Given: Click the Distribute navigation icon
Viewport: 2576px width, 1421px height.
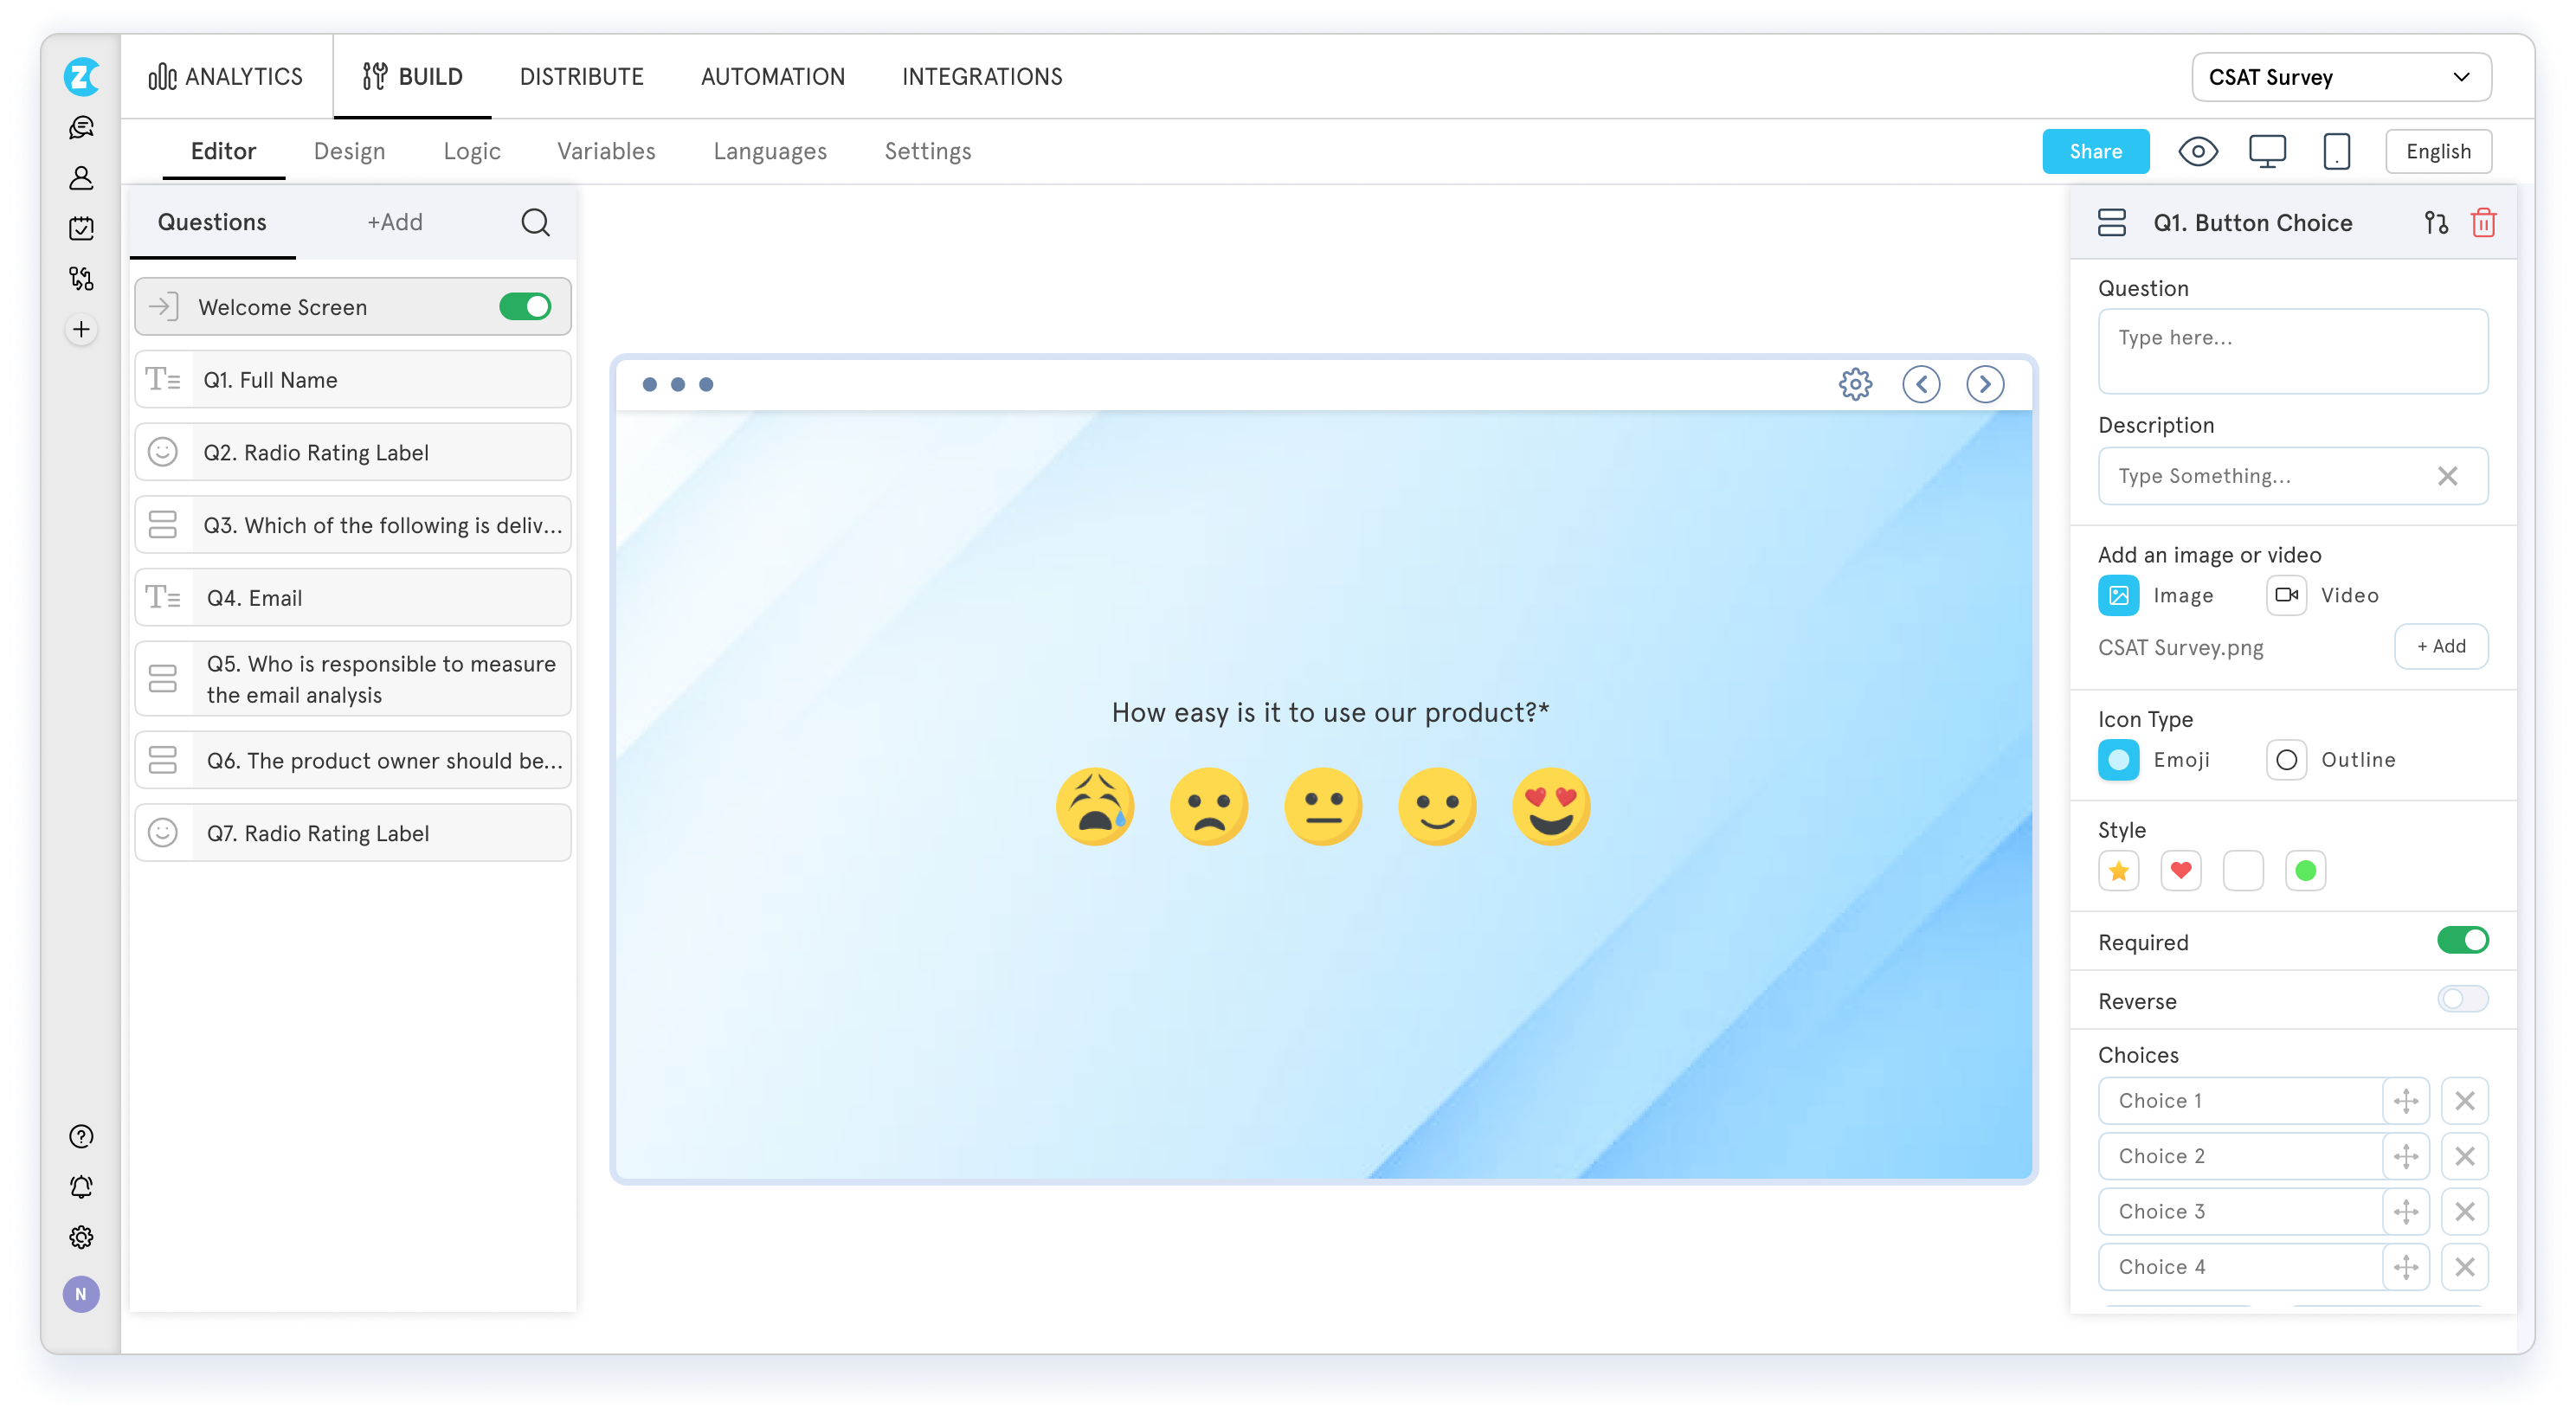Looking at the screenshot, I should coord(581,77).
